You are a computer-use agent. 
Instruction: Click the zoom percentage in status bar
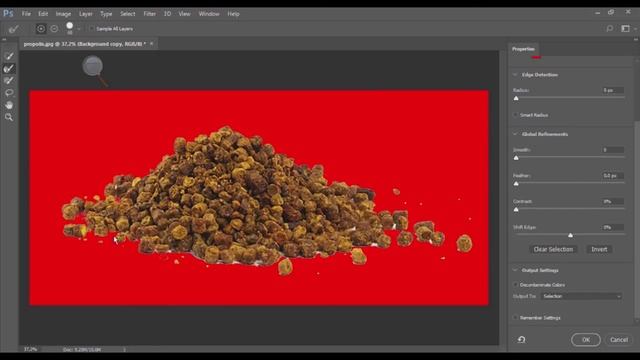pyautogui.click(x=30, y=349)
